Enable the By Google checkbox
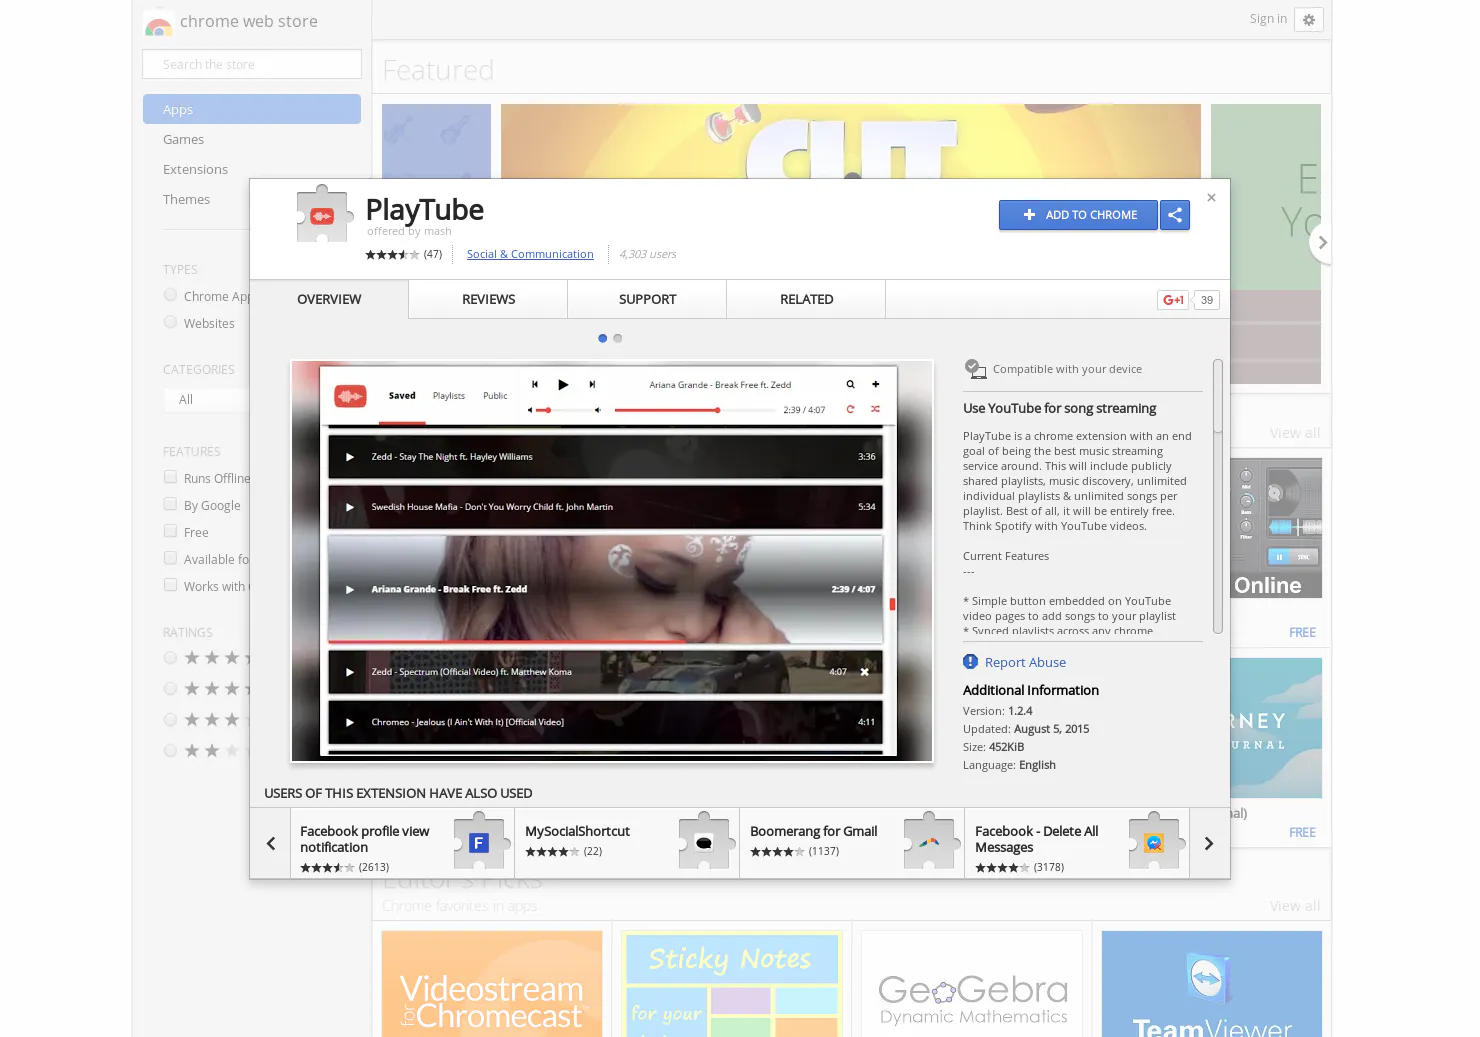The width and height of the screenshot is (1480, 1037). coord(170,504)
